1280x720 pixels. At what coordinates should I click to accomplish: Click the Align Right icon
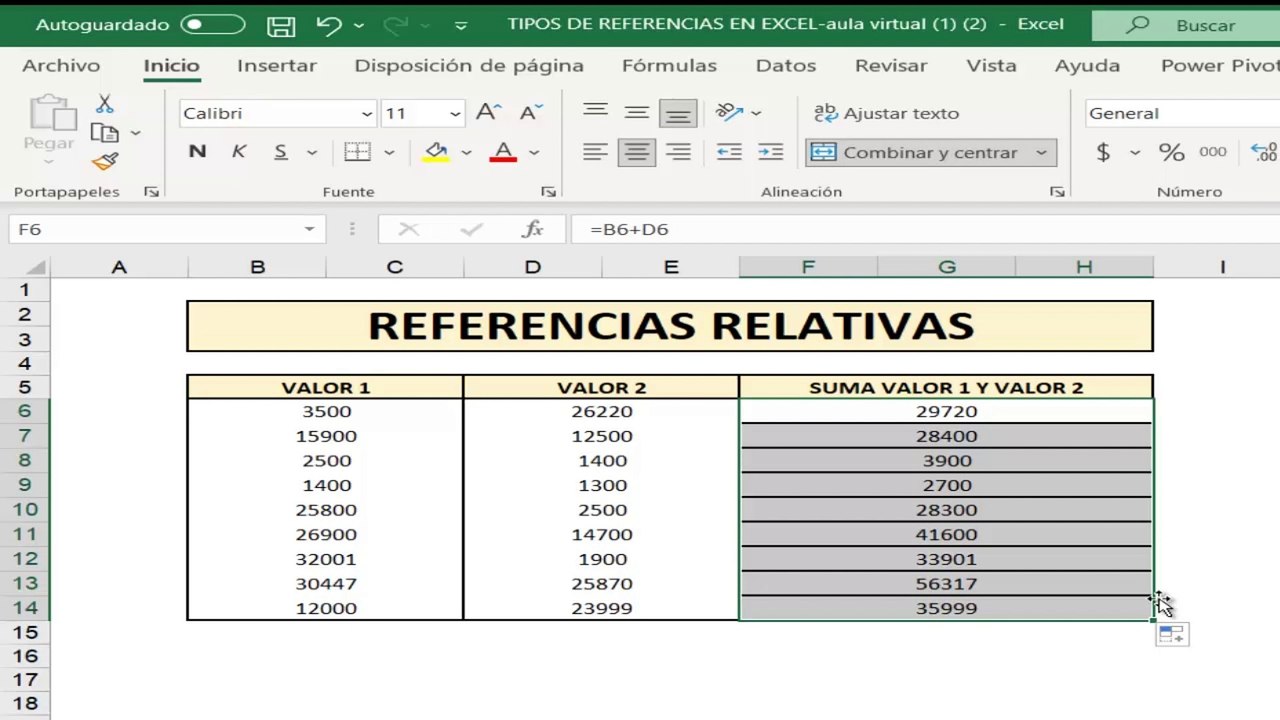tap(678, 152)
